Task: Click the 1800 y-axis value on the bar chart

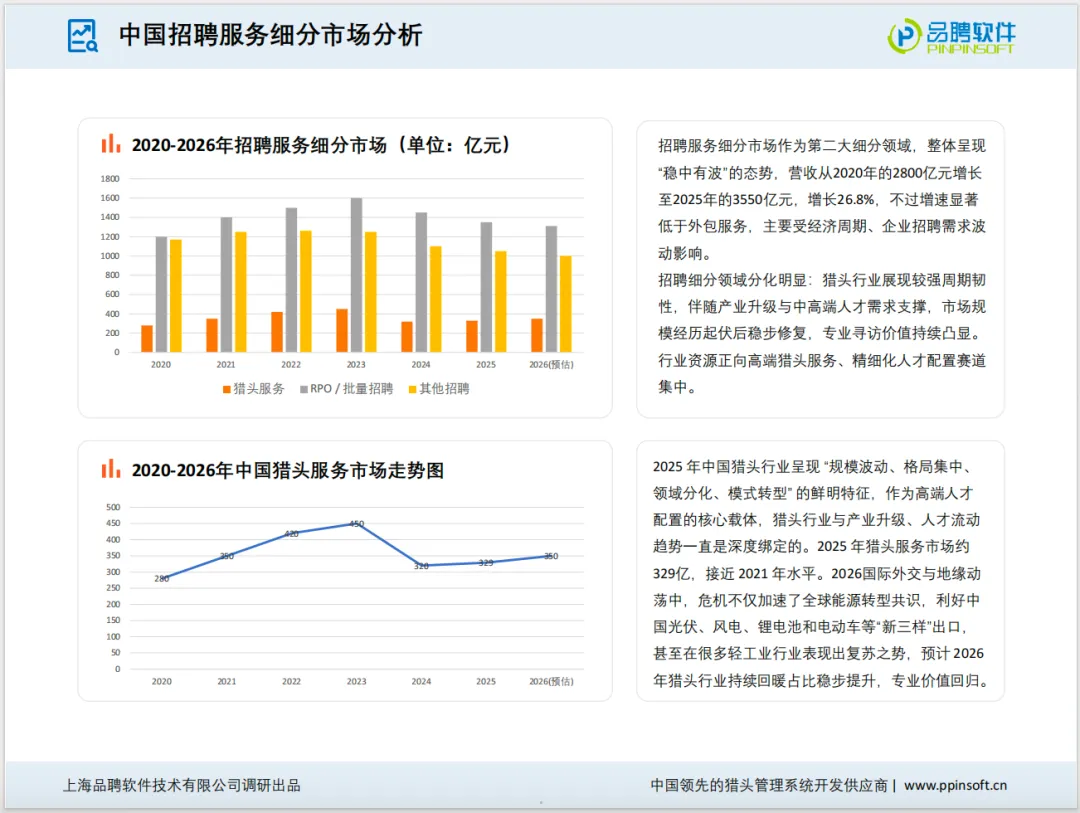Action: 110,178
